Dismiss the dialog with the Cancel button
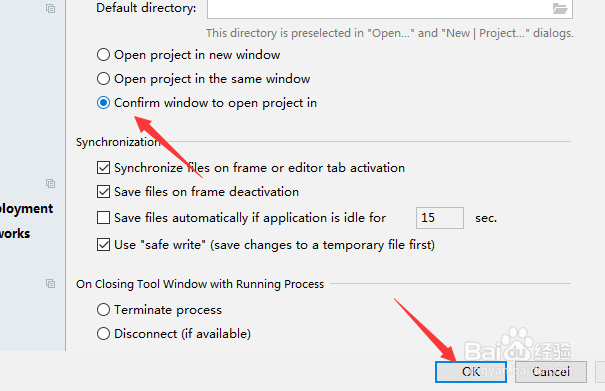The image size is (605, 391). (x=551, y=372)
